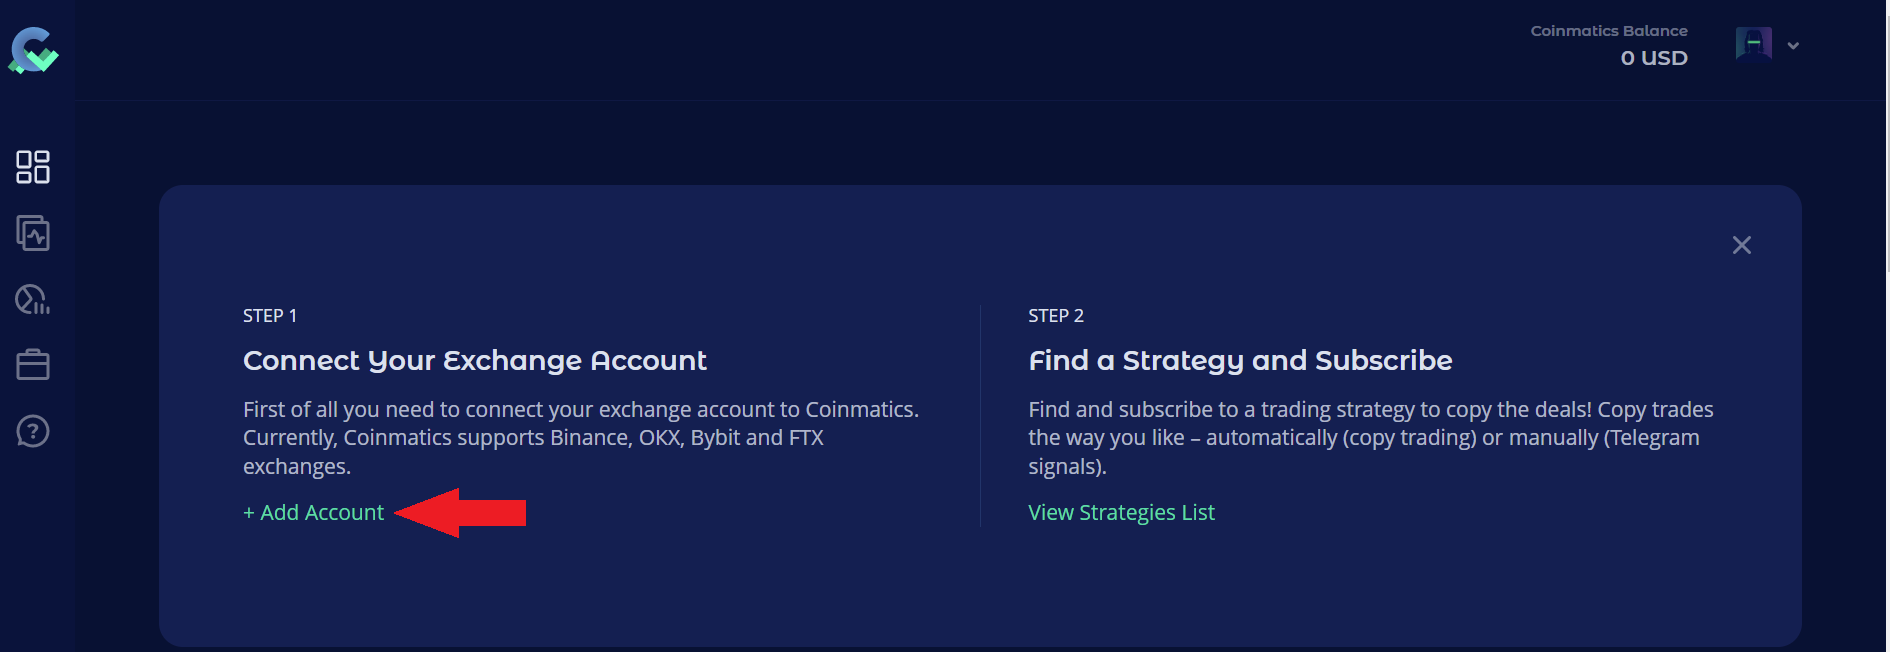Viewport: 1890px width, 652px height.
Task: Click the supported exchanges description paragraph
Action: coord(580,438)
